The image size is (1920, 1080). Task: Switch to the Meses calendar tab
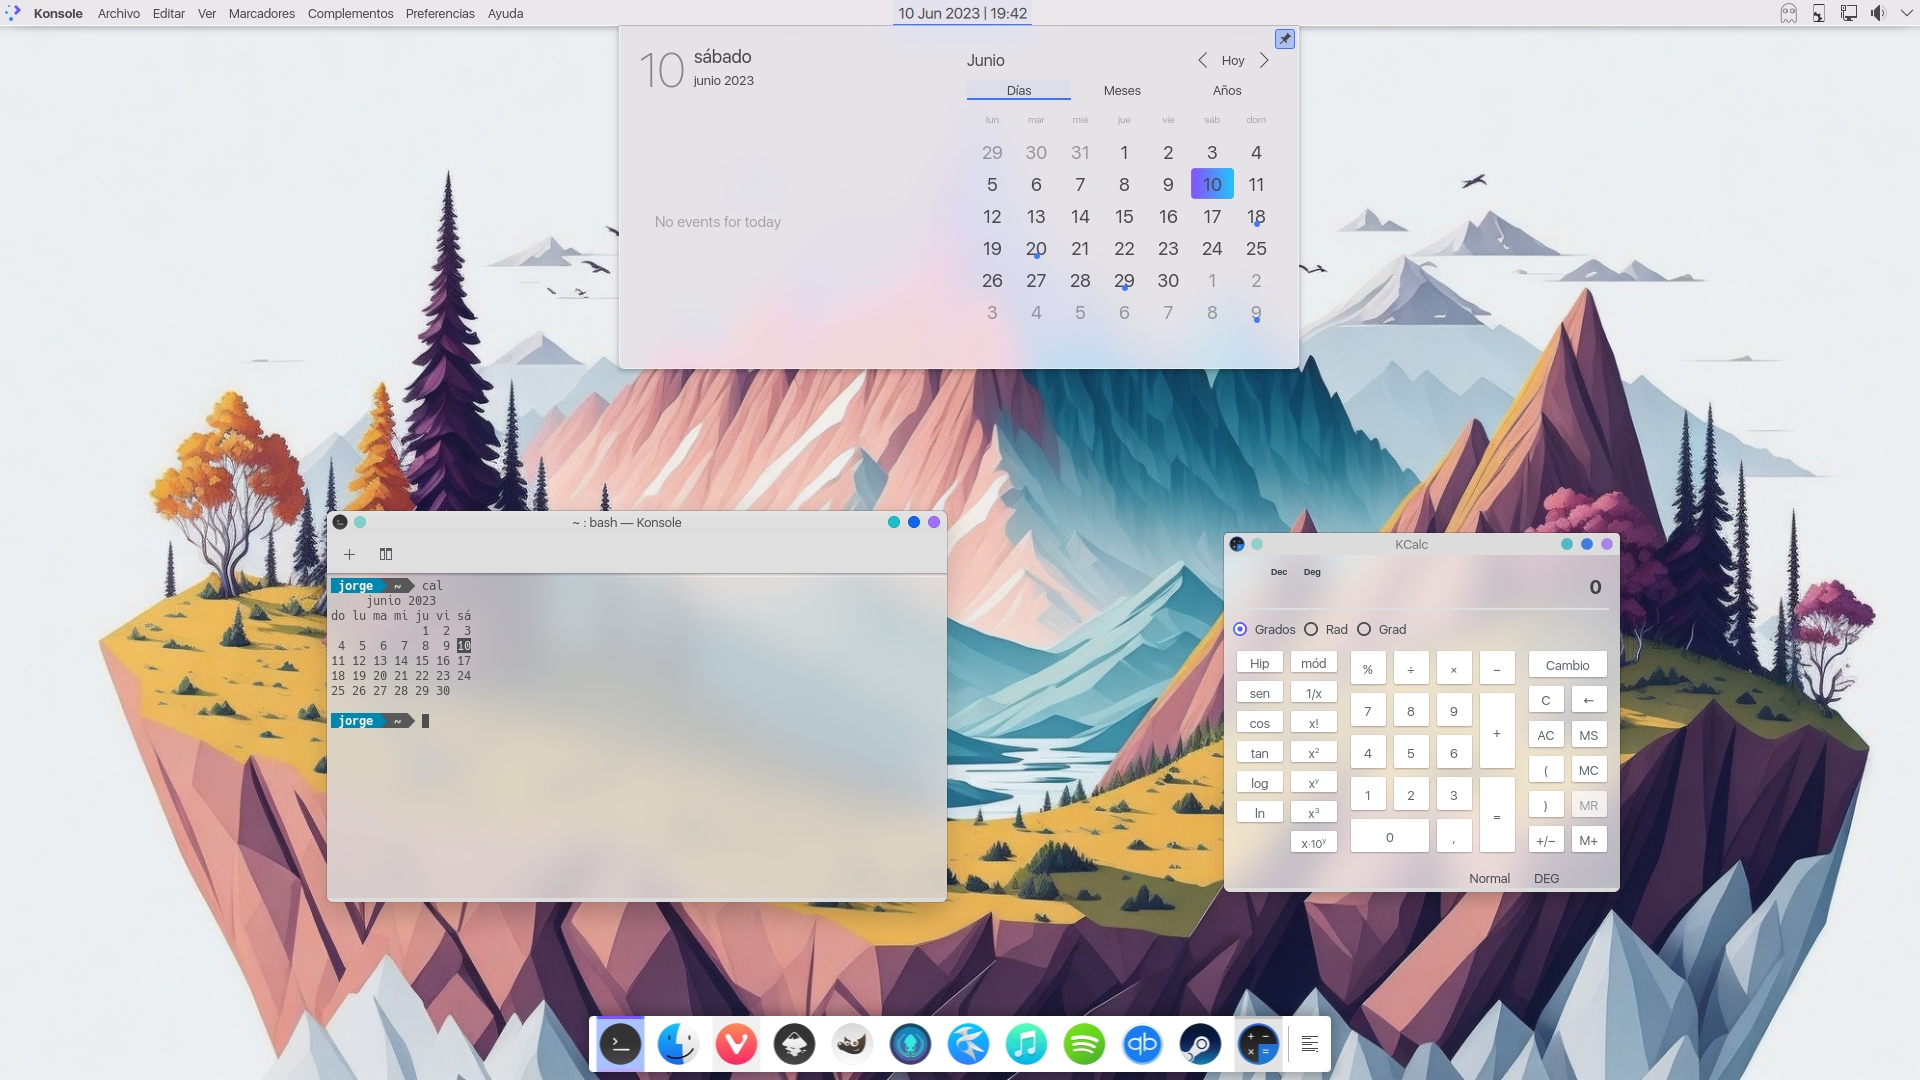coord(1122,90)
